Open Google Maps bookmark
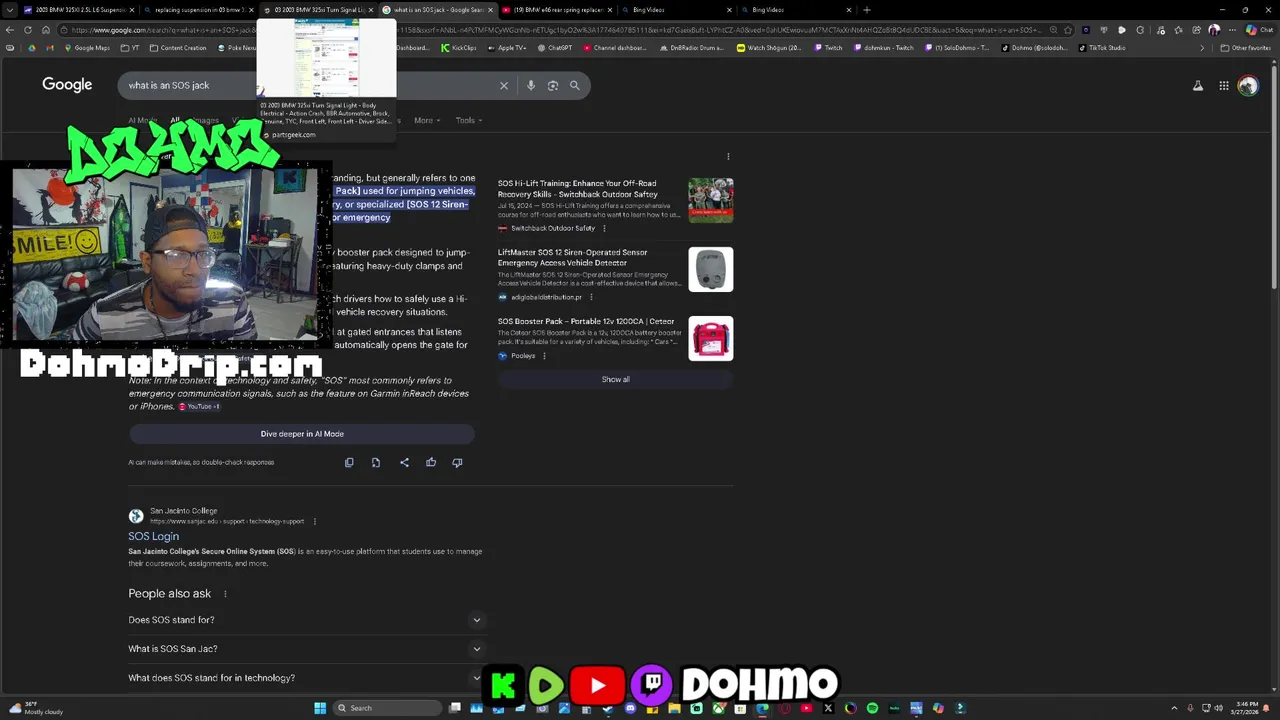This screenshot has height=720, width=1280. pos(87,48)
